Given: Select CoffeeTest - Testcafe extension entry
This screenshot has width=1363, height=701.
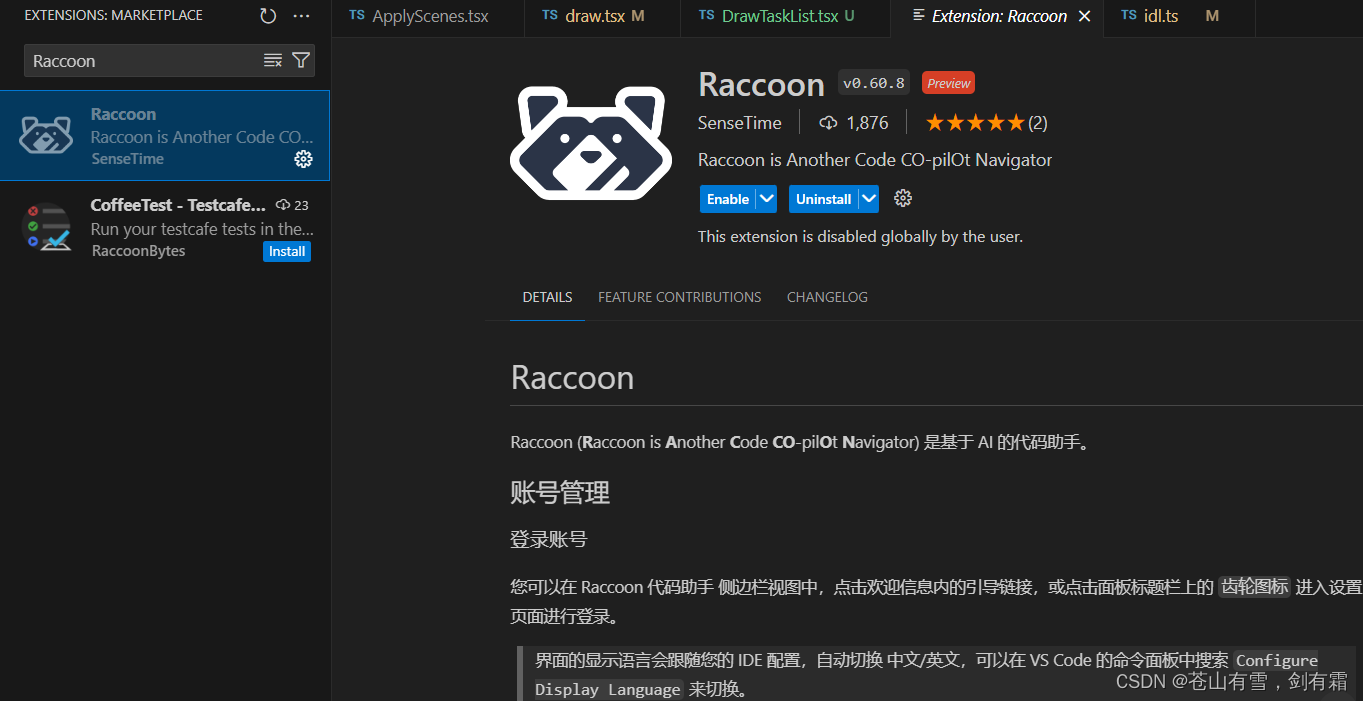Looking at the screenshot, I should pyautogui.click(x=165, y=227).
